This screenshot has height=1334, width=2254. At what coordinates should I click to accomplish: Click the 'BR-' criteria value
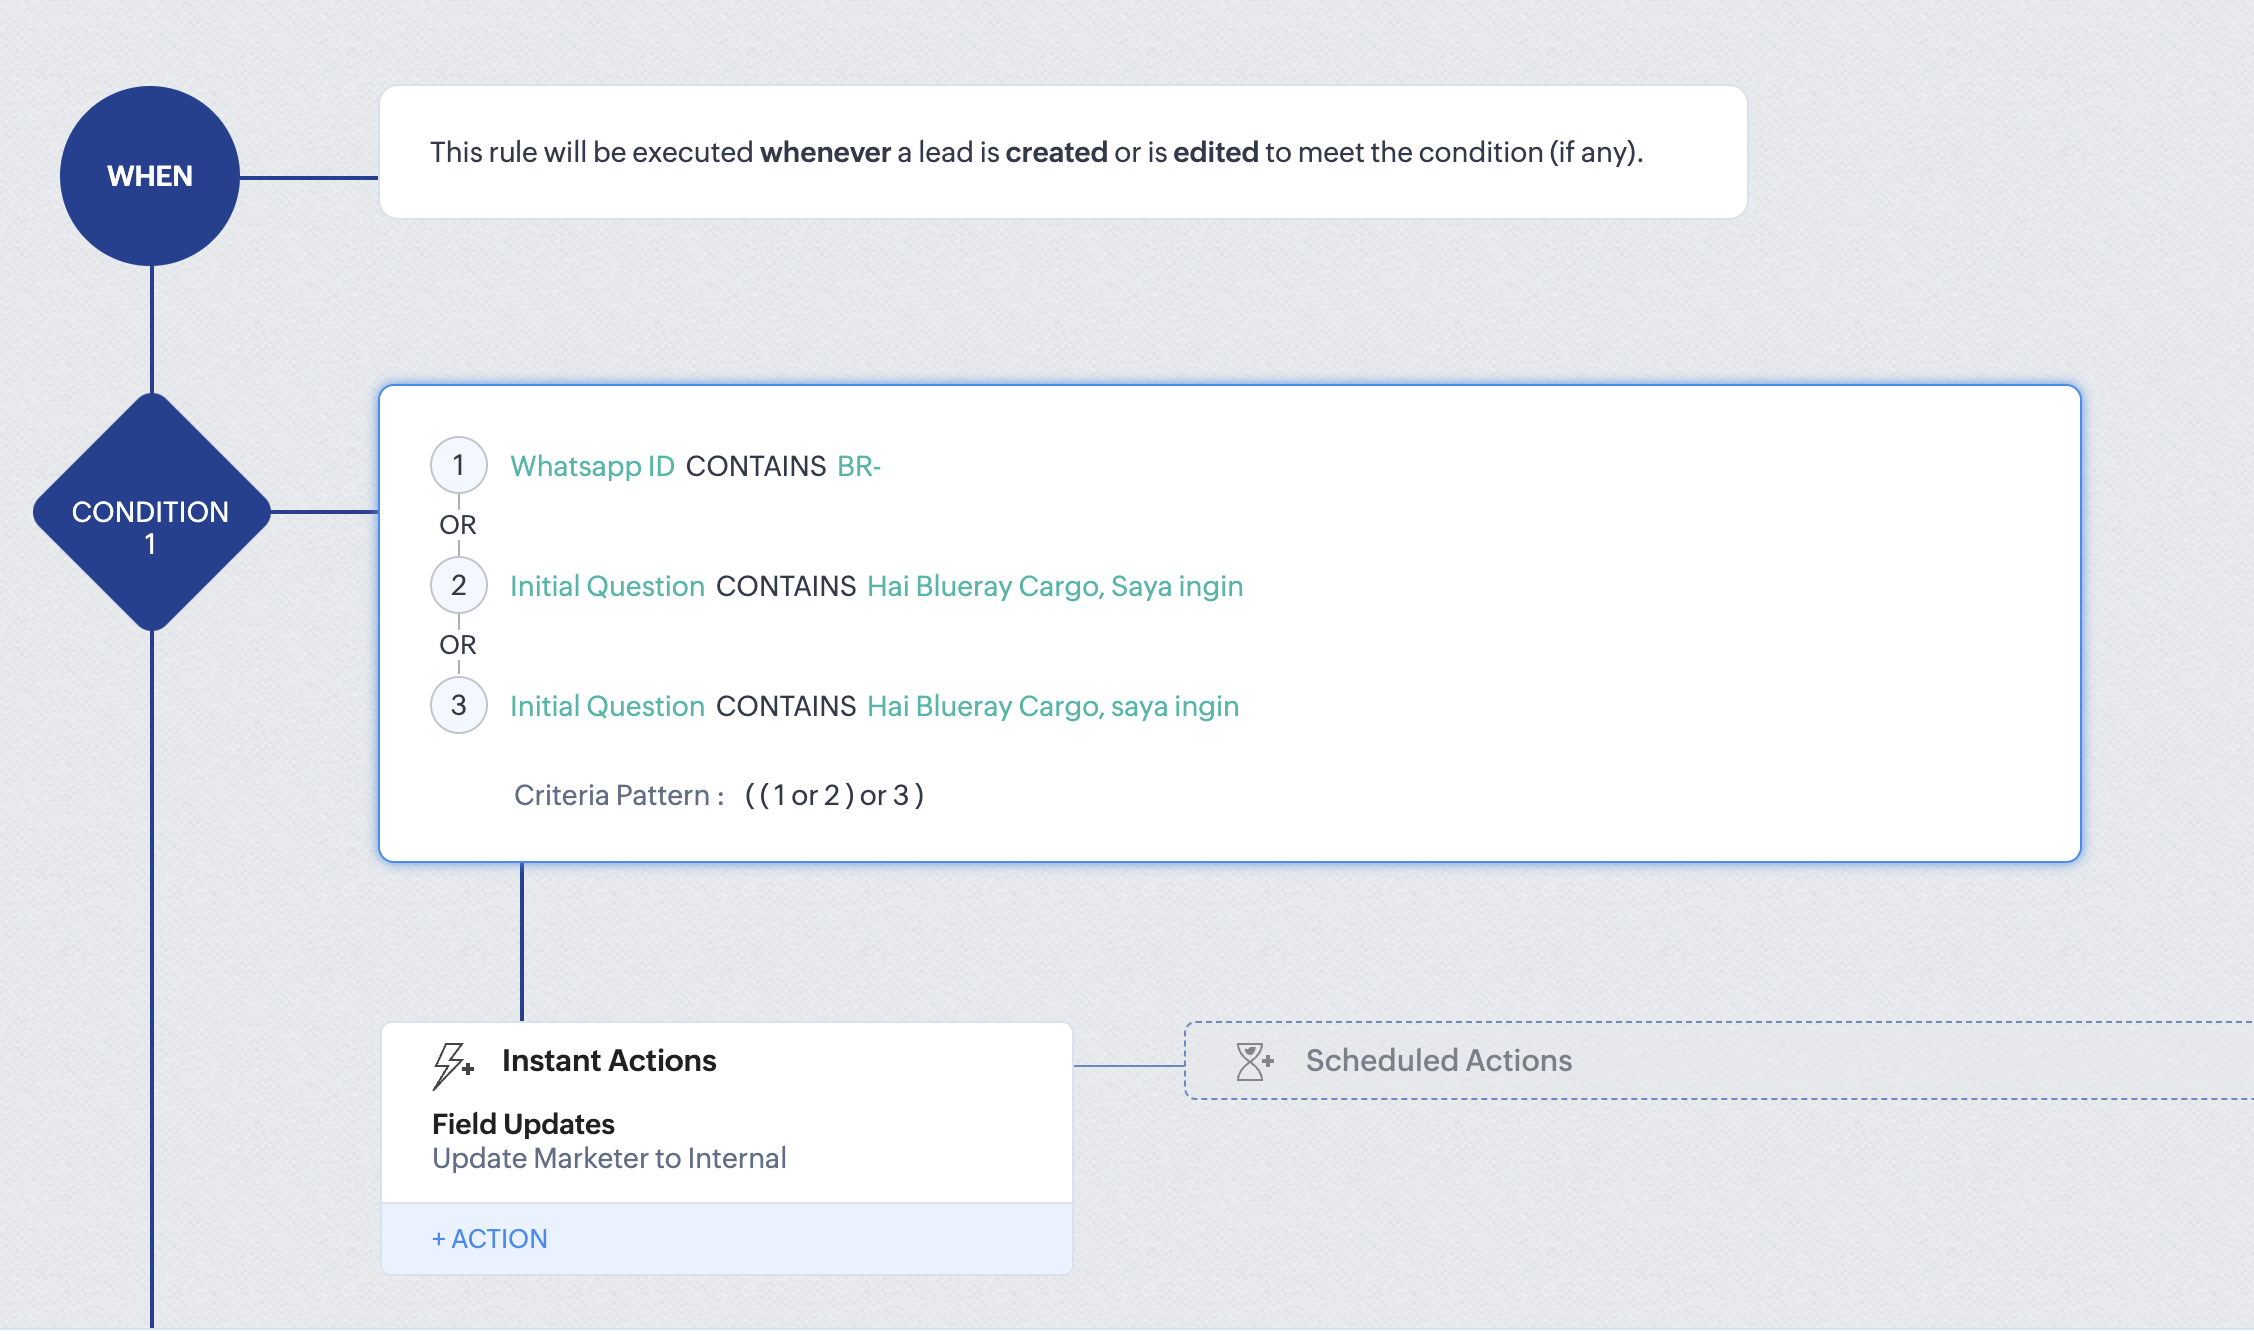(858, 466)
